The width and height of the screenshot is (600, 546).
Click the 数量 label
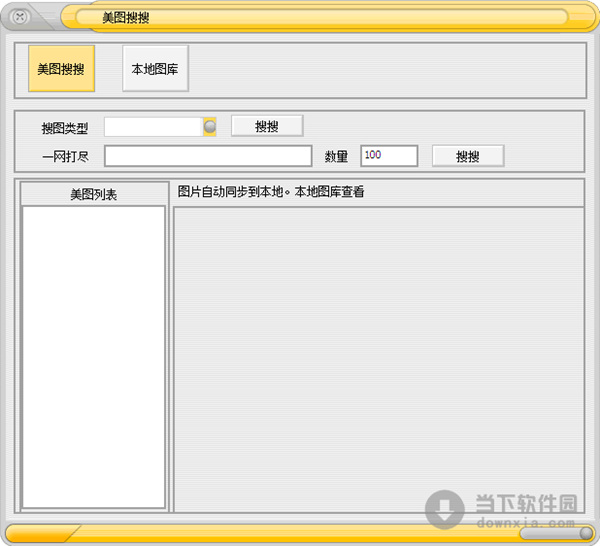point(336,156)
